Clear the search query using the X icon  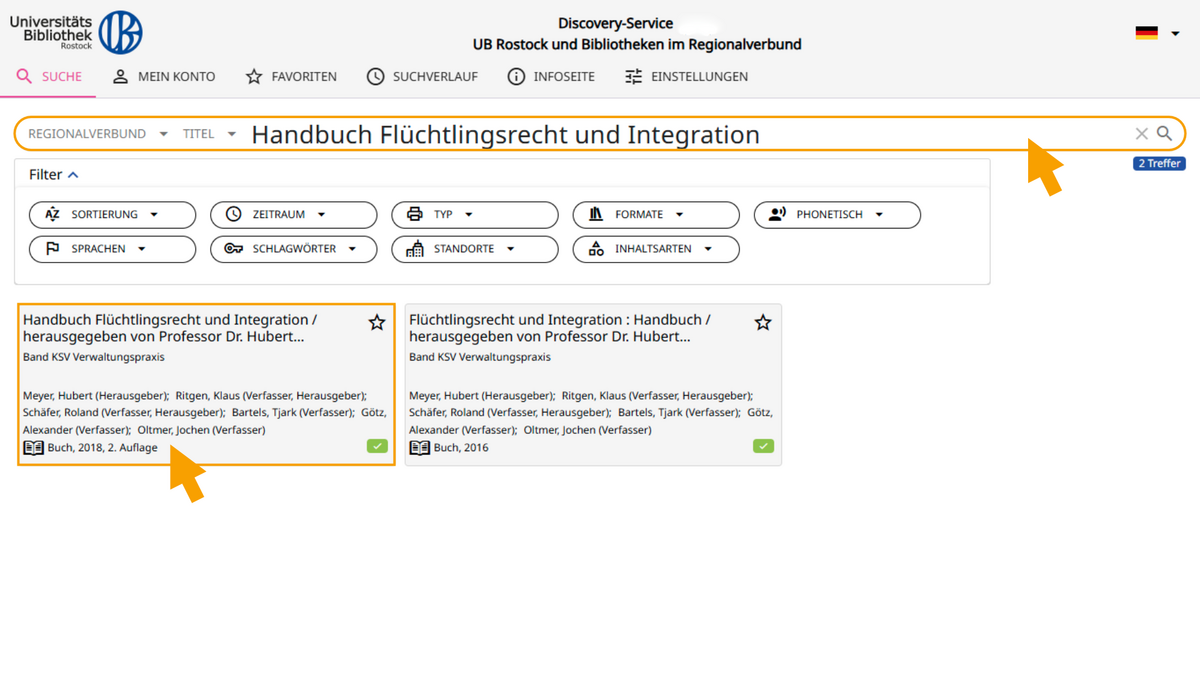[1141, 133]
